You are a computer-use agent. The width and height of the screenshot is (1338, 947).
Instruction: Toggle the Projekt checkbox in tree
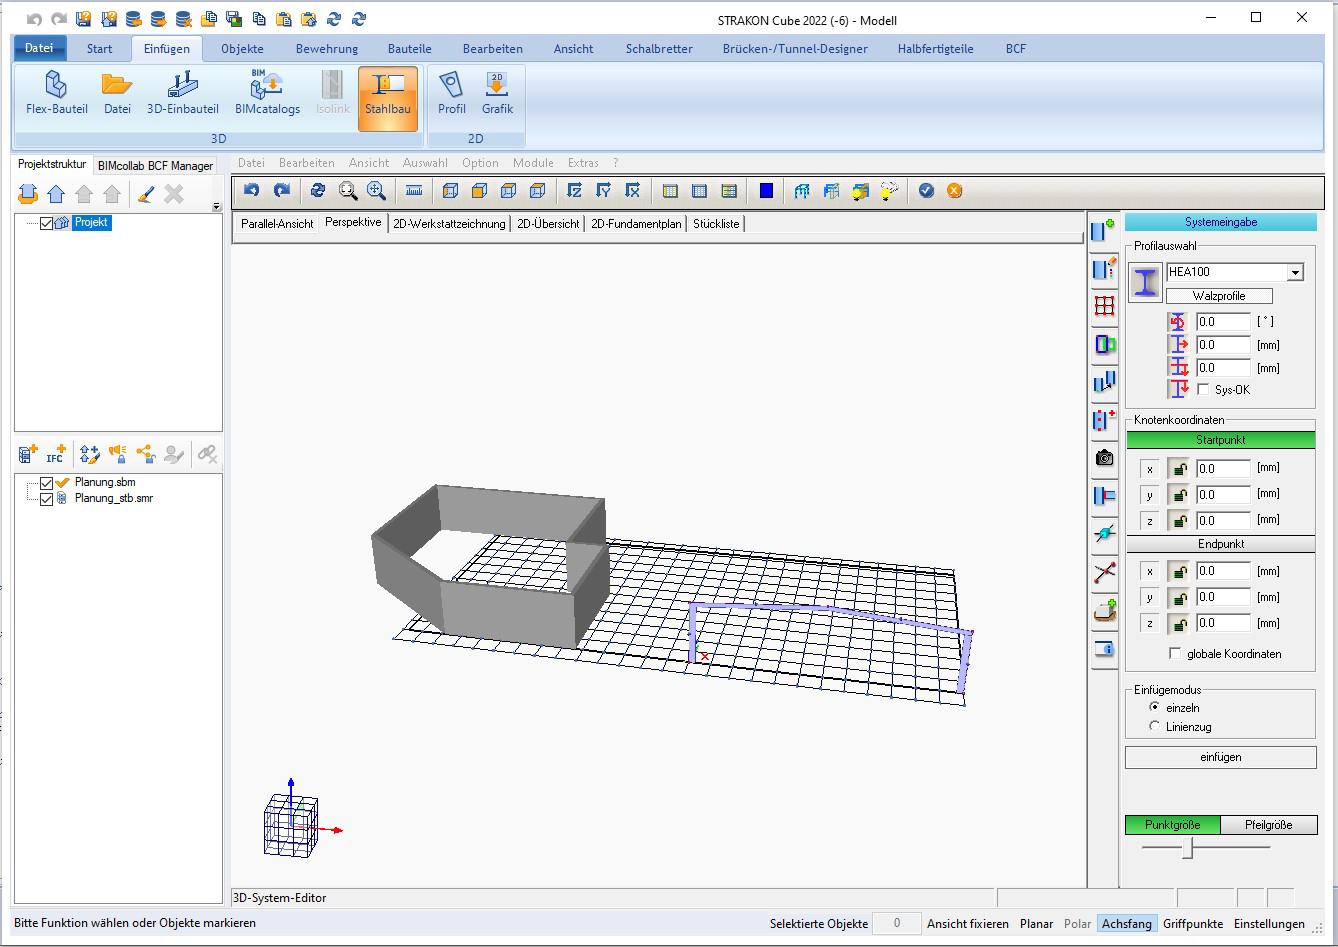tap(46, 223)
